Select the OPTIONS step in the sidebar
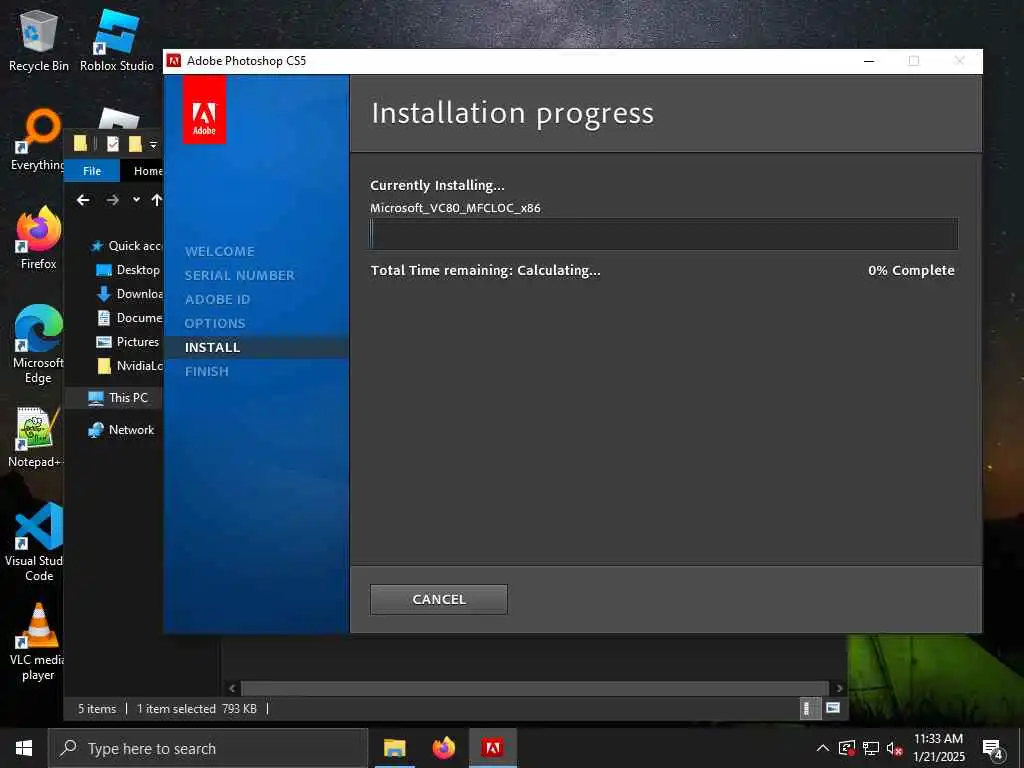 215,323
